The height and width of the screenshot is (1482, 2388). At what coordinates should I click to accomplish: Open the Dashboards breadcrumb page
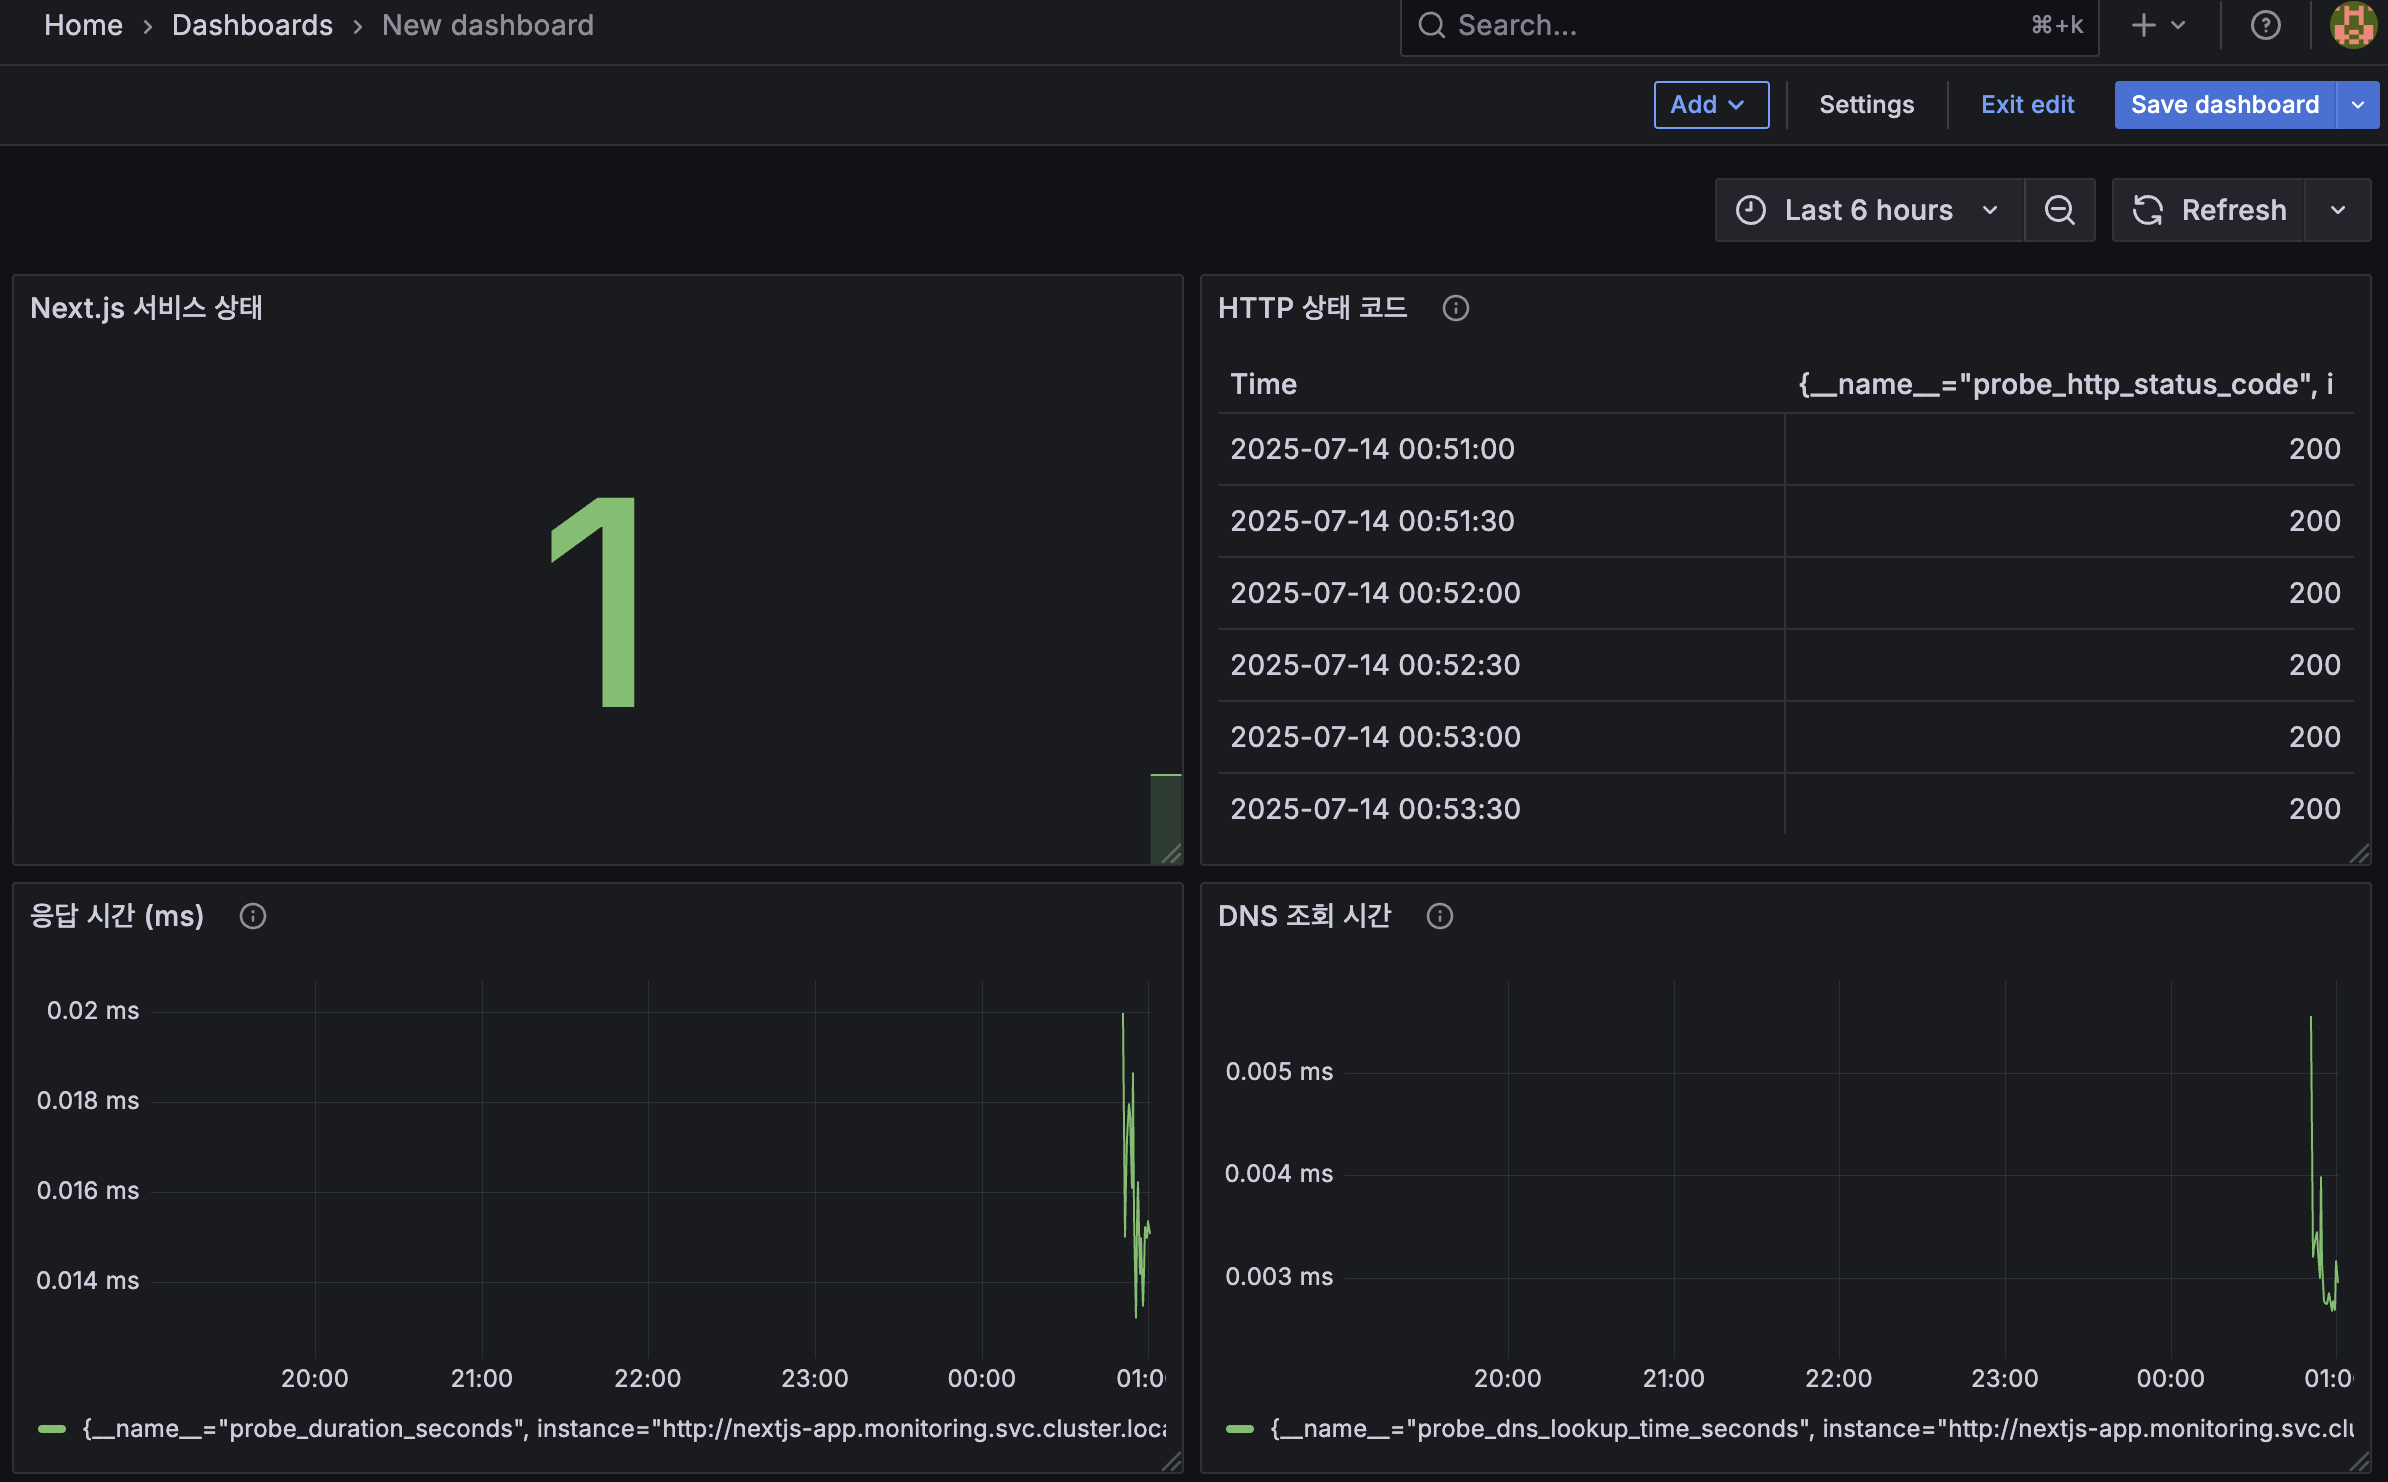tap(252, 25)
